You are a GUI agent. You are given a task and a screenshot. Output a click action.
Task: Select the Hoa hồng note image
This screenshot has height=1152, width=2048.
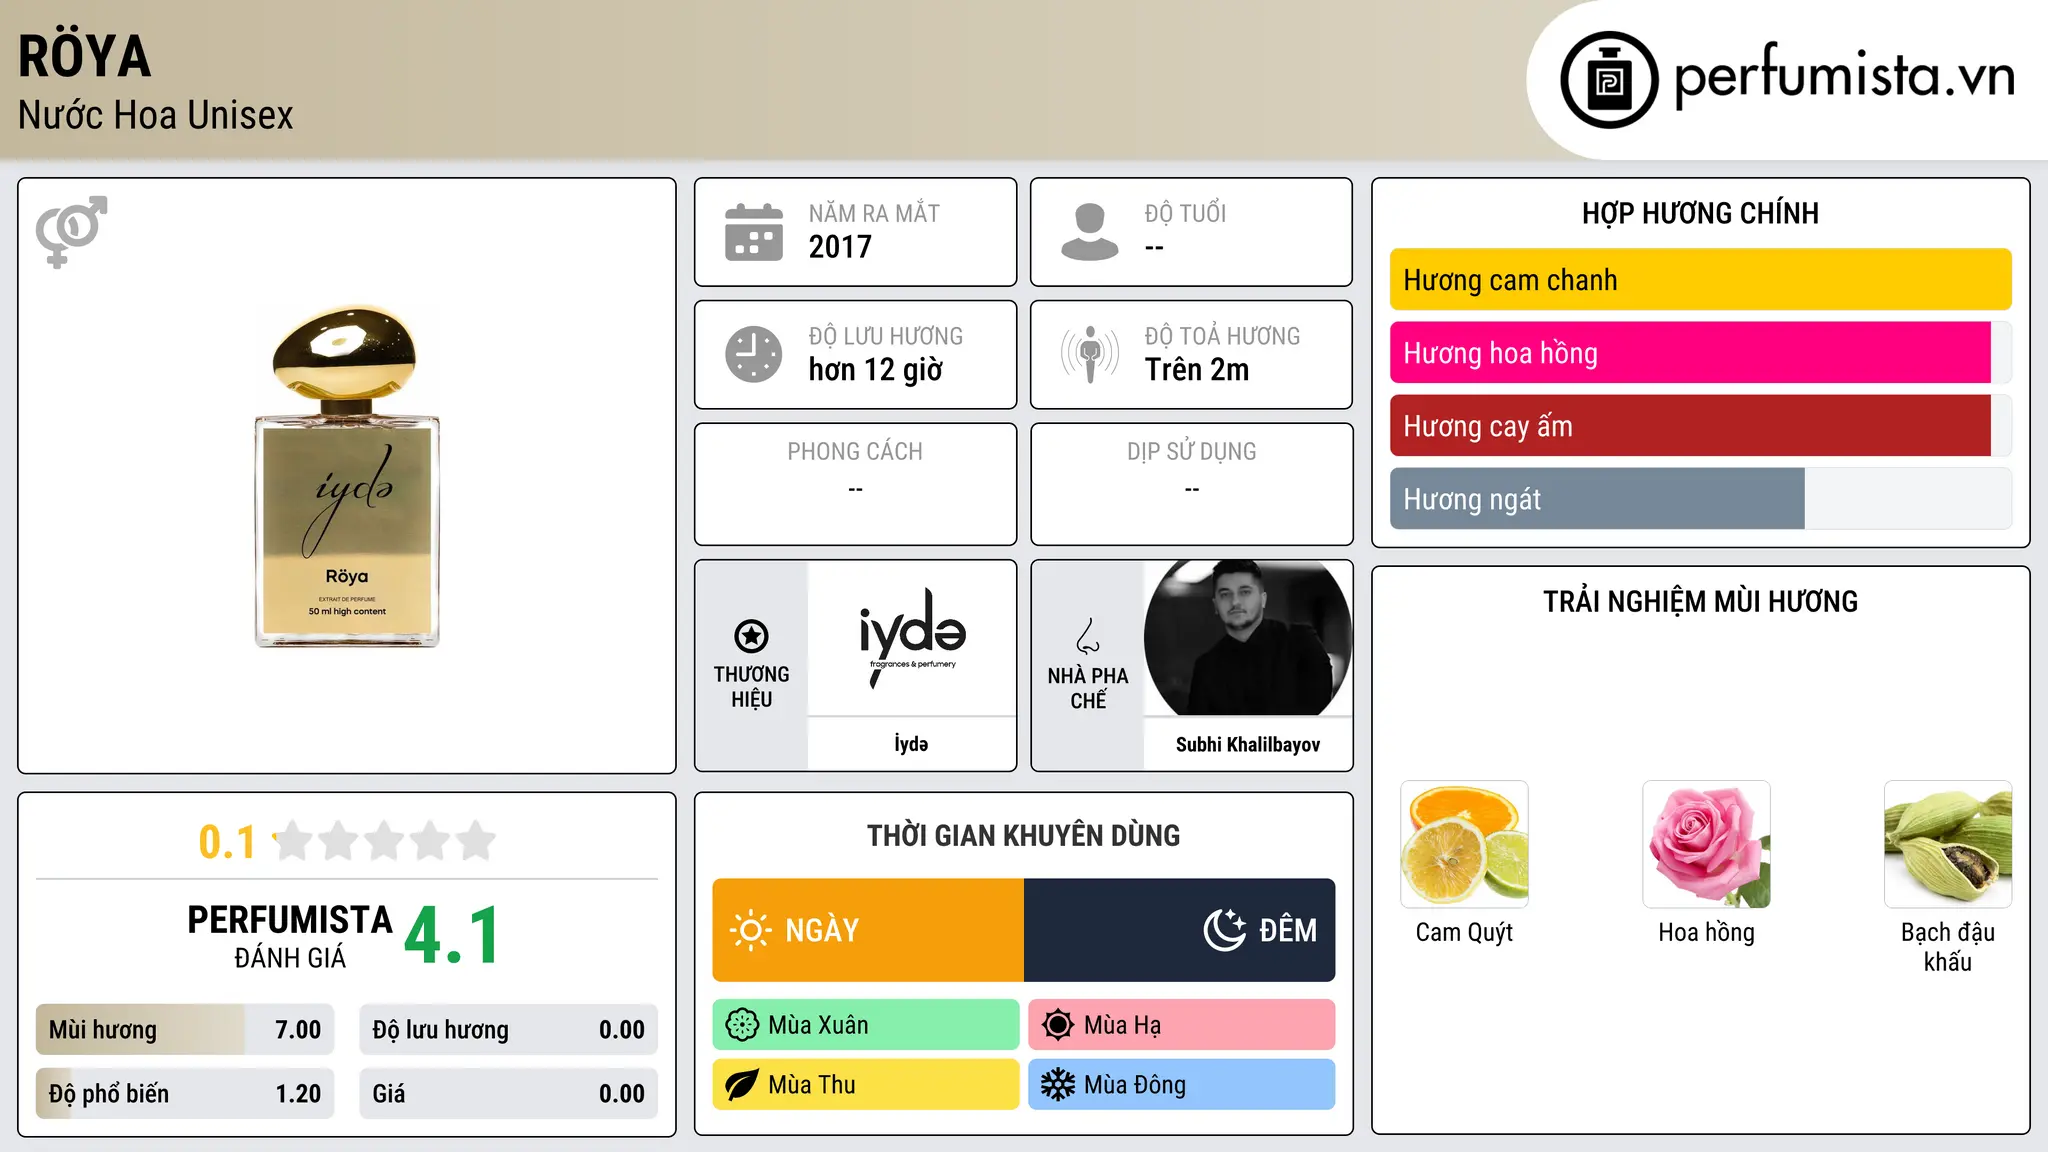1706,844
